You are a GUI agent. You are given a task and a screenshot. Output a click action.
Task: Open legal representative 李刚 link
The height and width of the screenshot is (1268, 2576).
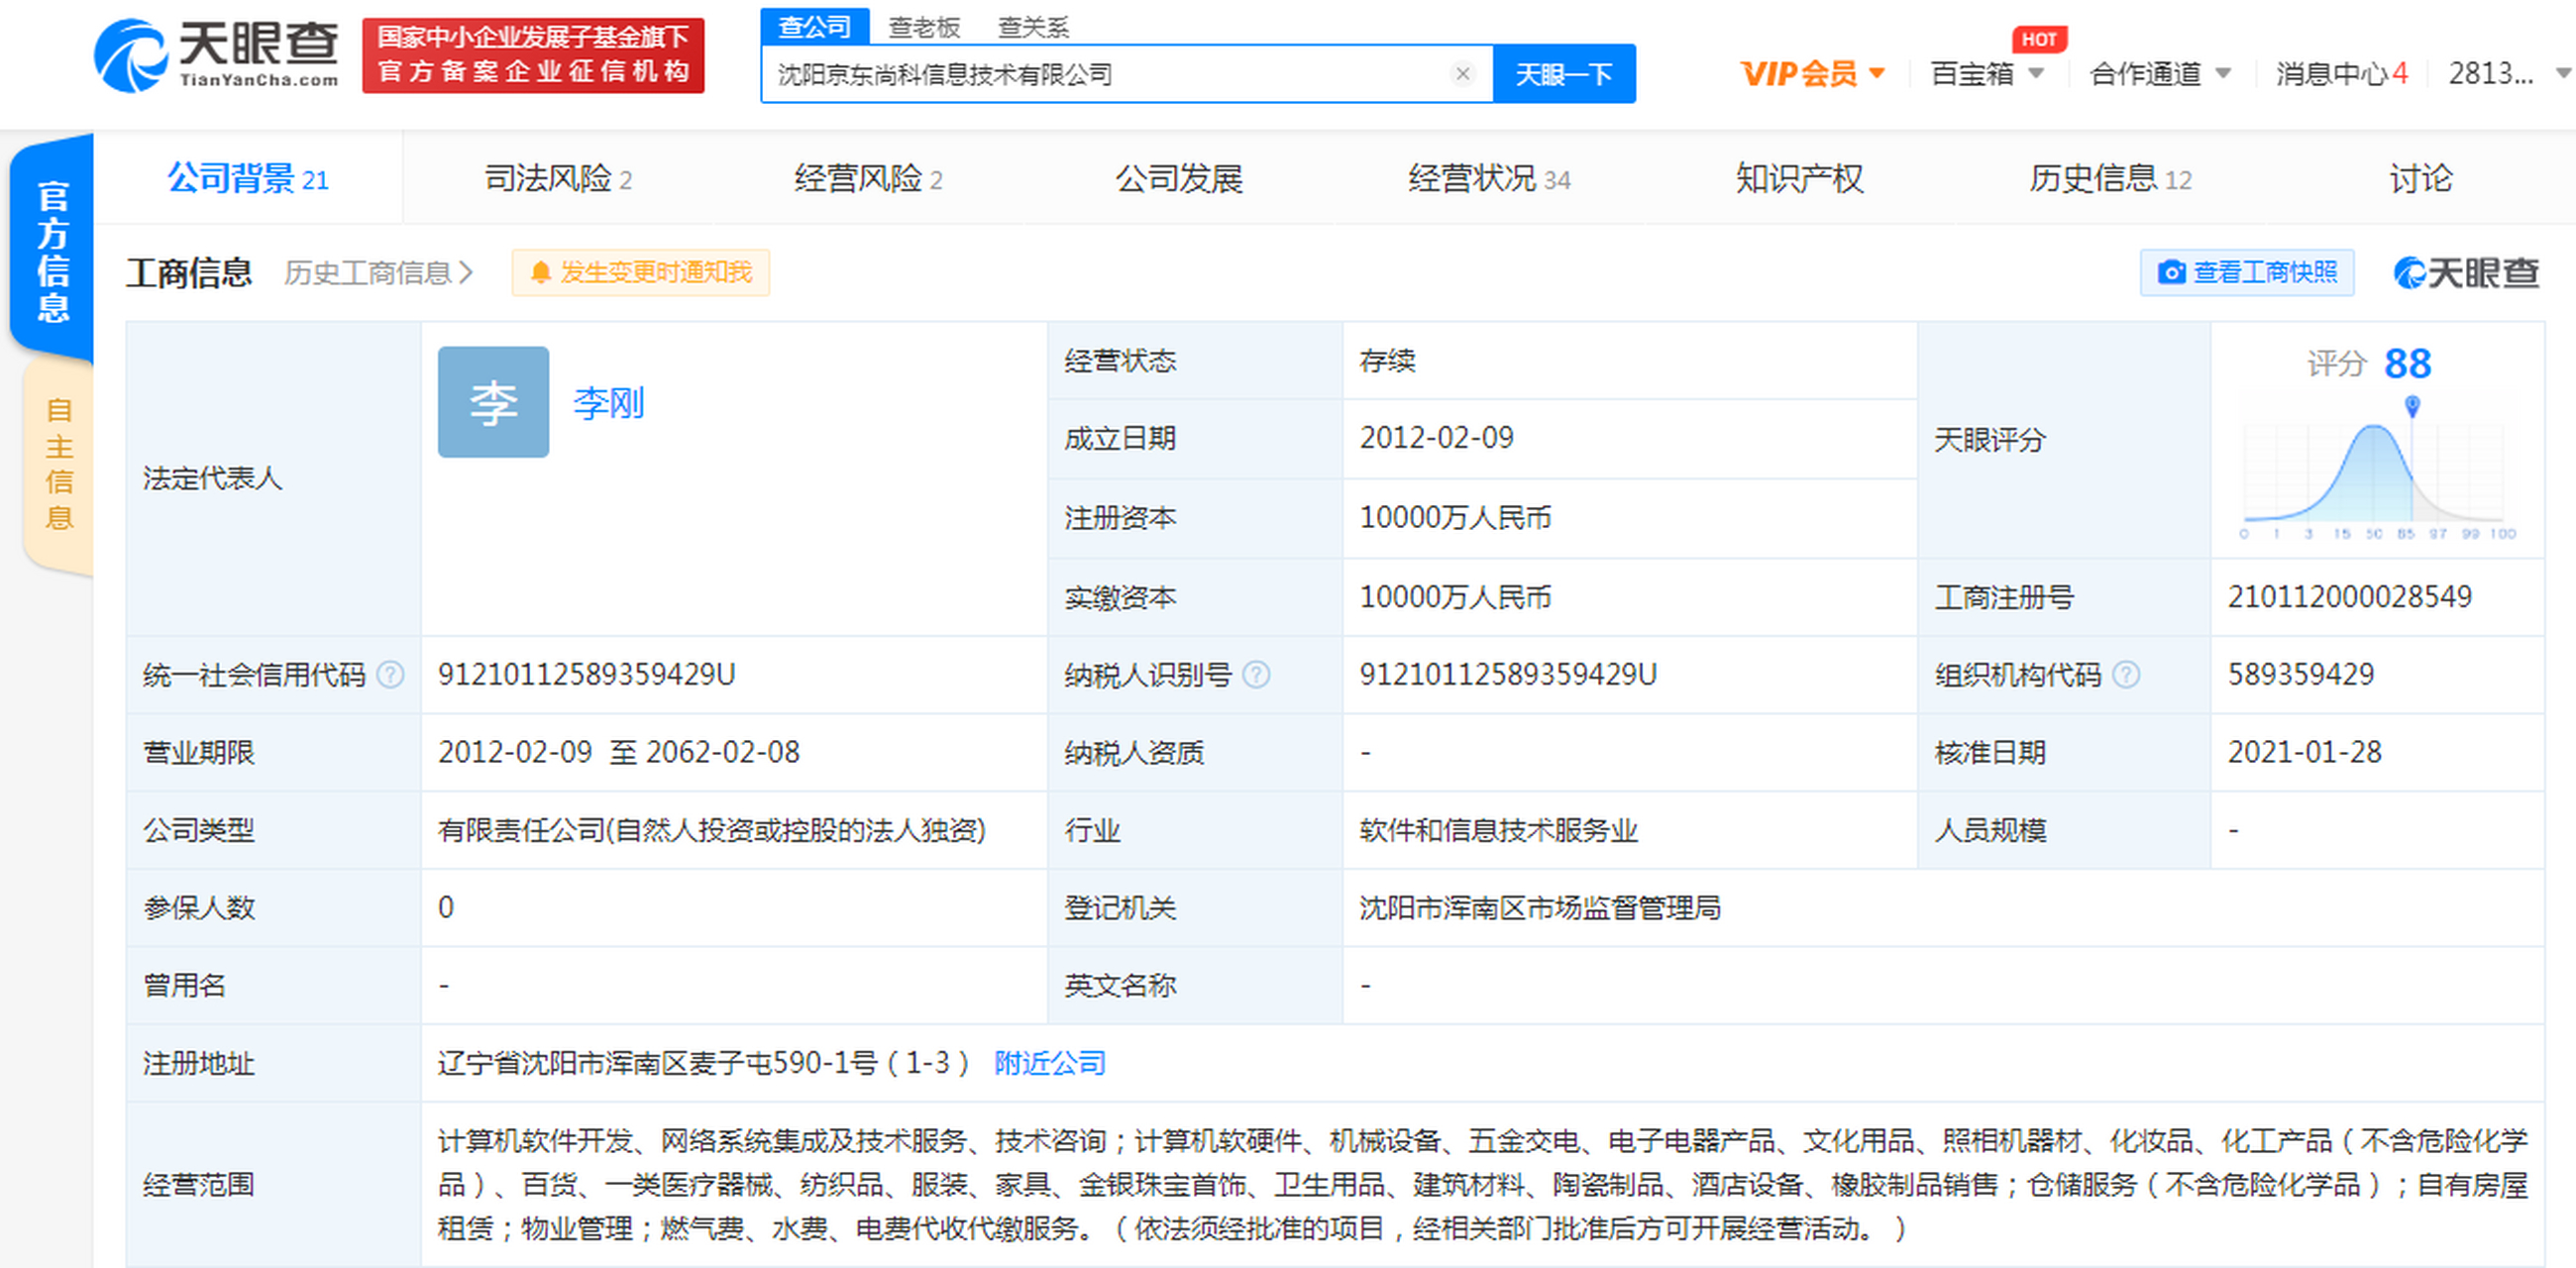point(608,403)
